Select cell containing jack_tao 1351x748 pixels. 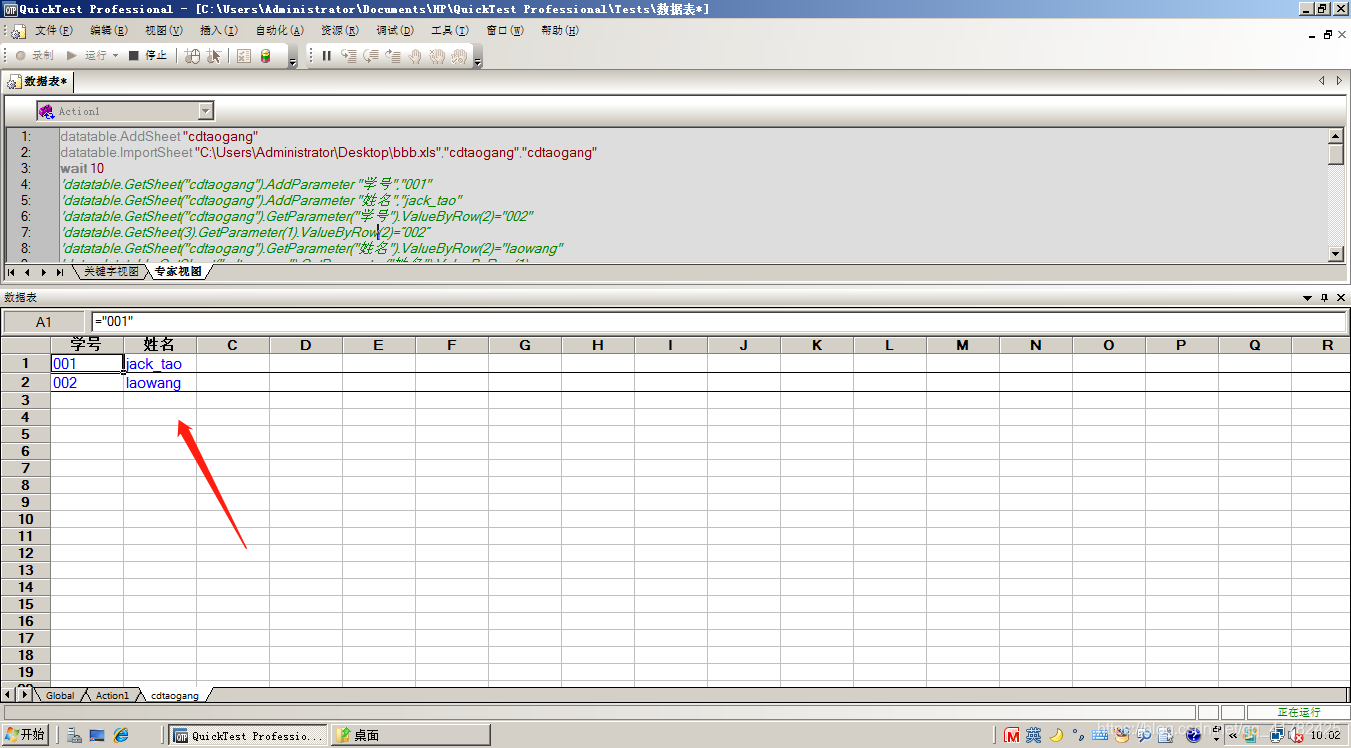pyautogui.click(x=160, y=364)
